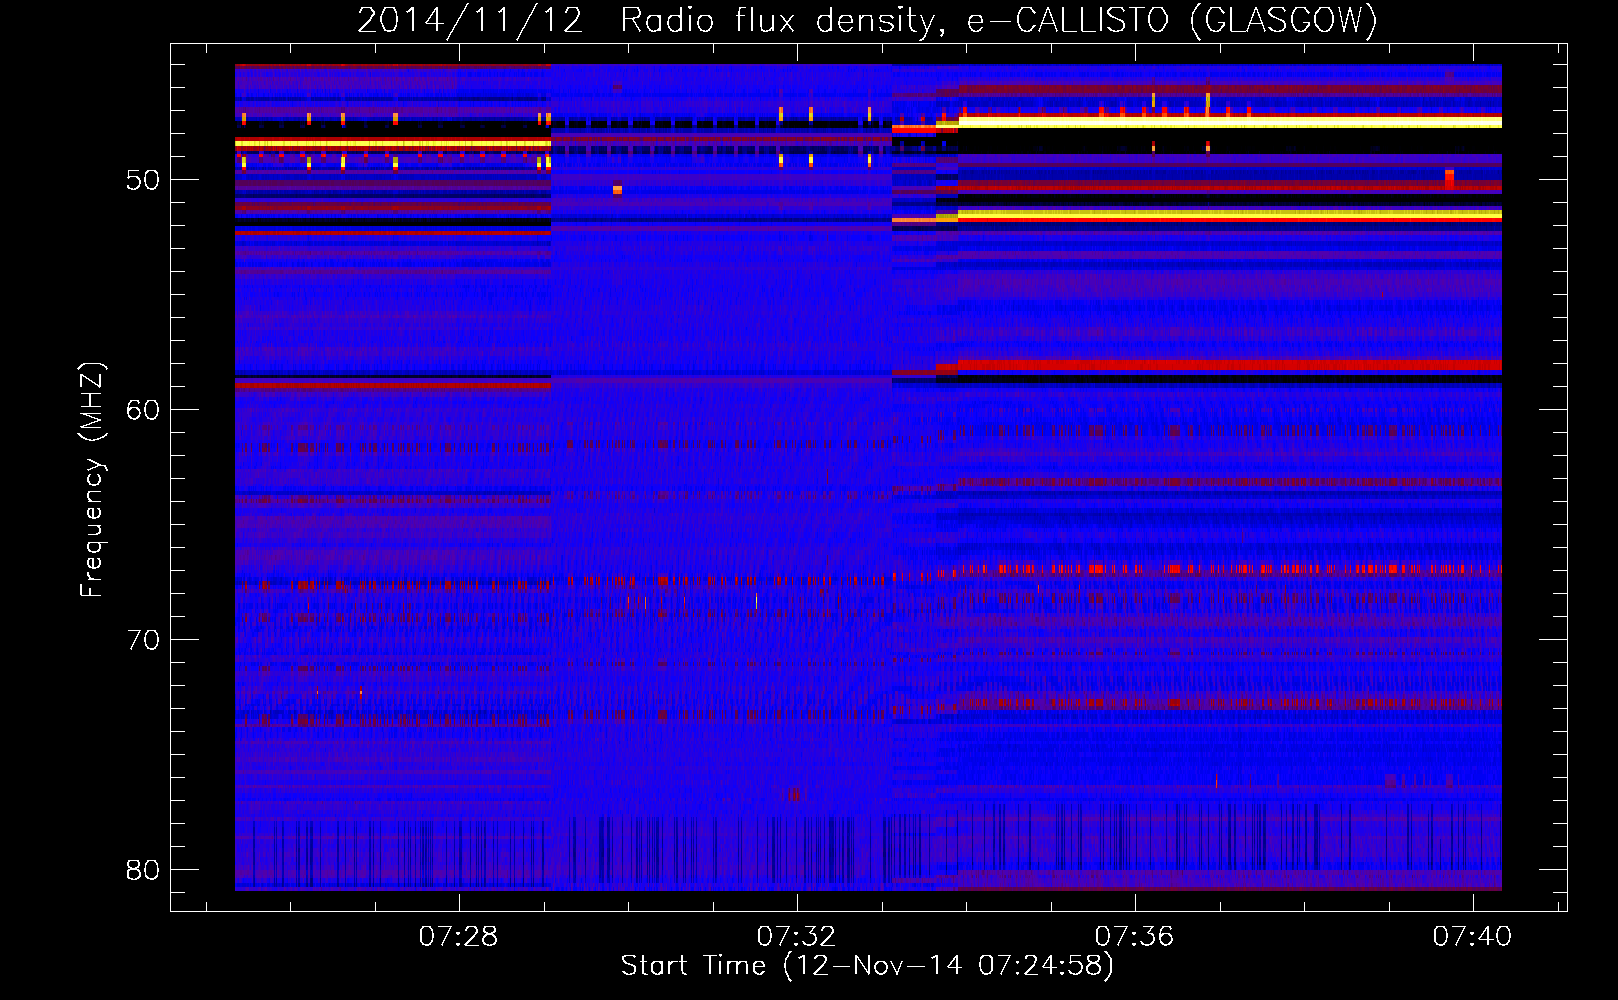Viewport: 1618px width, 1000px height.
Task: Click the frequency tick label 80
Action: coord(143,870)
